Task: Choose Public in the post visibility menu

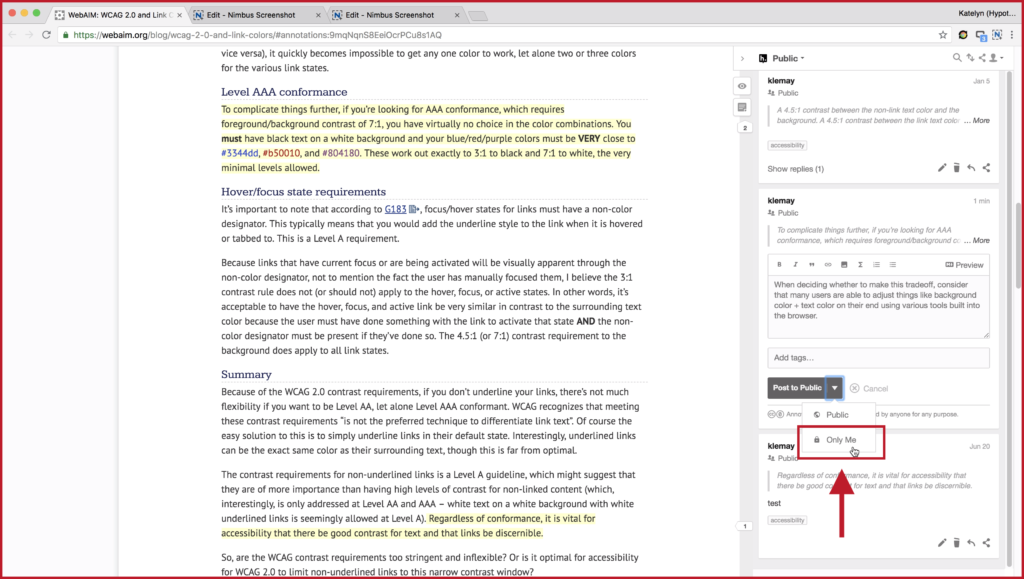Action: pyautogui.click(x=839, y=415)
